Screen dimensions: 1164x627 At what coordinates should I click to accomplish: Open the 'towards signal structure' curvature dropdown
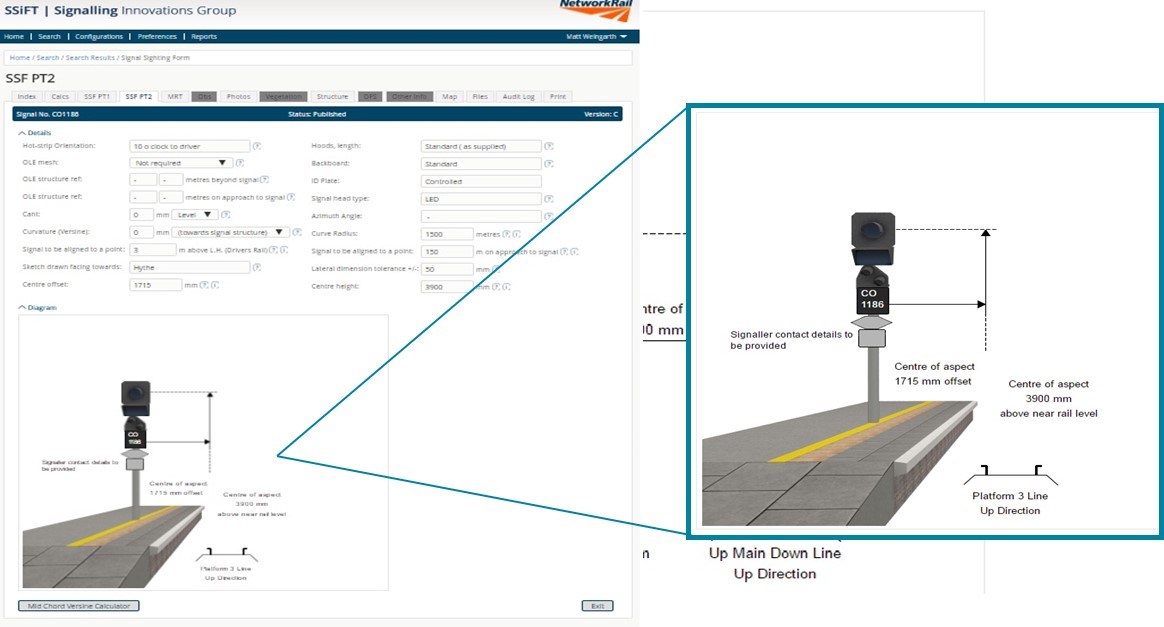tap(230, 232)
